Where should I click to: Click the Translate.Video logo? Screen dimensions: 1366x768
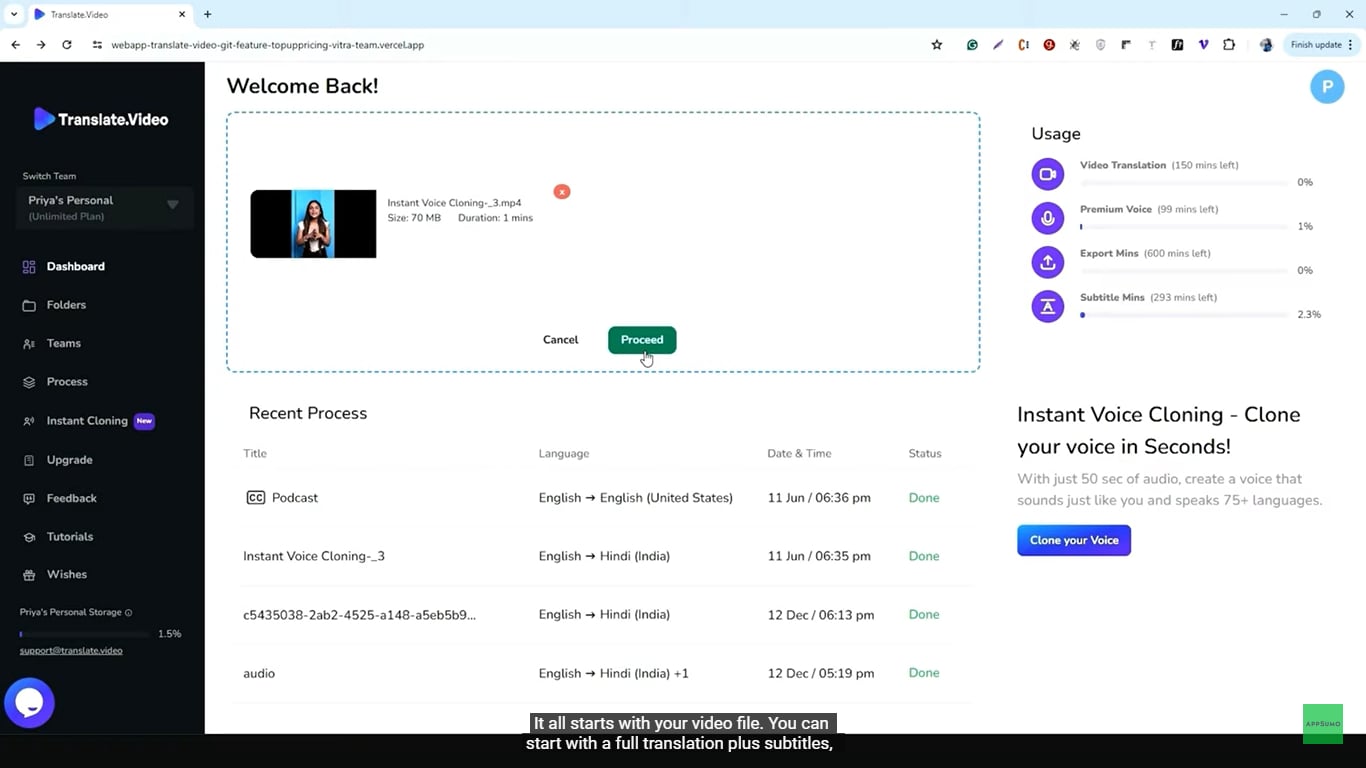[x=101, y=119]
